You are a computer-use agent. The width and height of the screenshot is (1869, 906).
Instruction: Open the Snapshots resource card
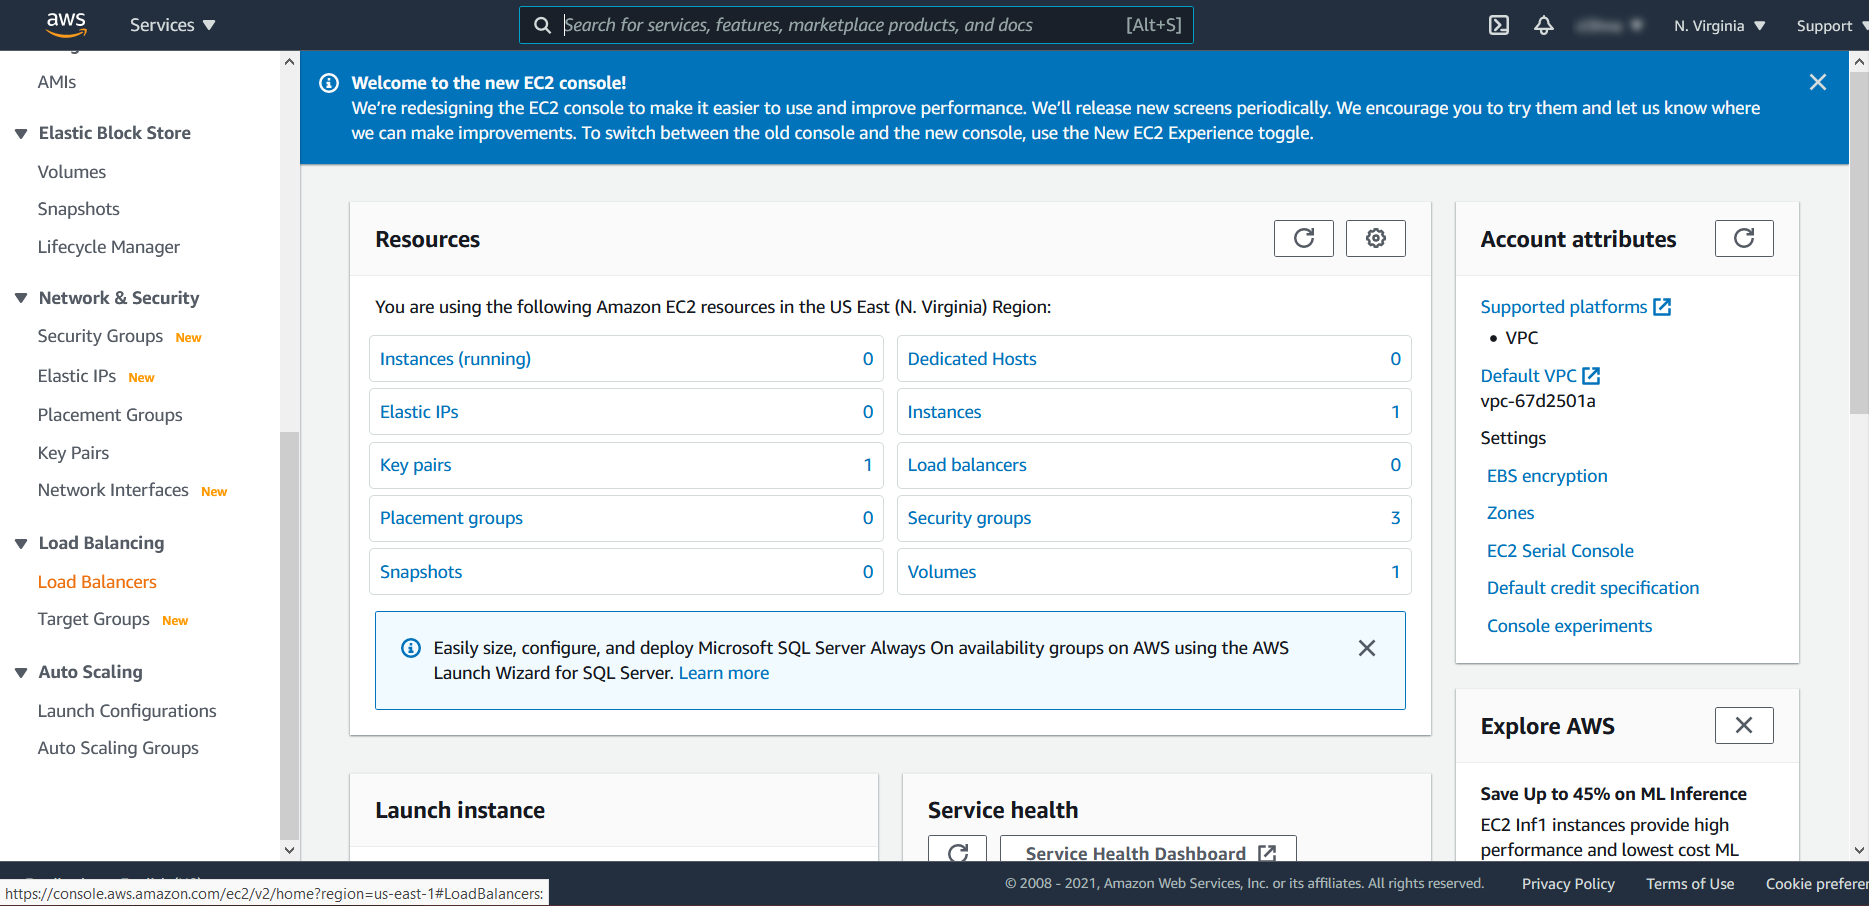[626, 571]
